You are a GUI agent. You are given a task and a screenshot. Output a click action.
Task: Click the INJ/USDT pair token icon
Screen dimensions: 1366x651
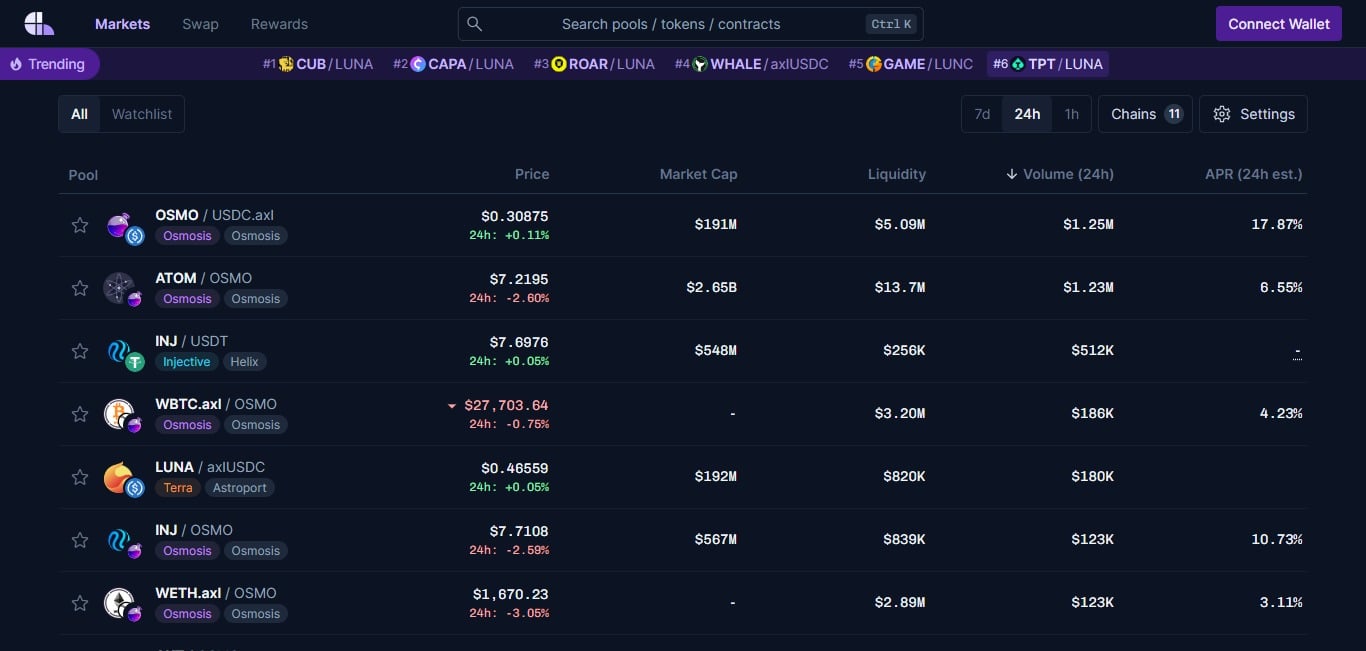pos(123,351)
